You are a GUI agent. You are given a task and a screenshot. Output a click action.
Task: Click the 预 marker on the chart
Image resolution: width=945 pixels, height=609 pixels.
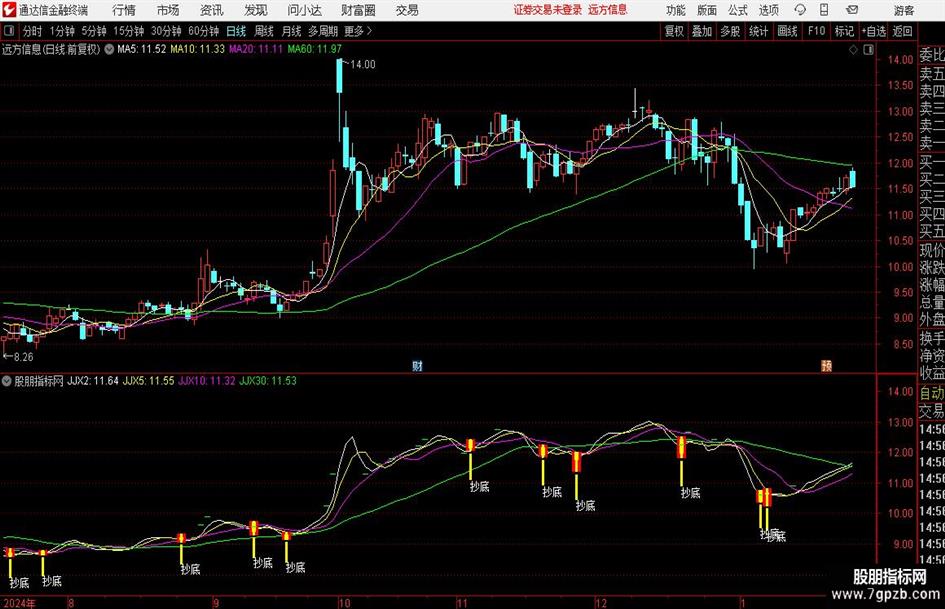(x=826, y=365)
